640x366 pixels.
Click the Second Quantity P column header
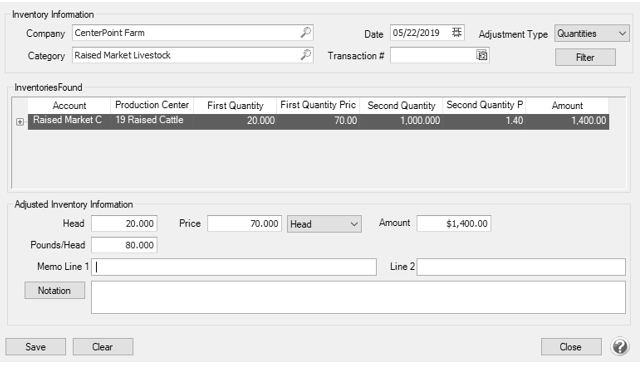point(484,105)
